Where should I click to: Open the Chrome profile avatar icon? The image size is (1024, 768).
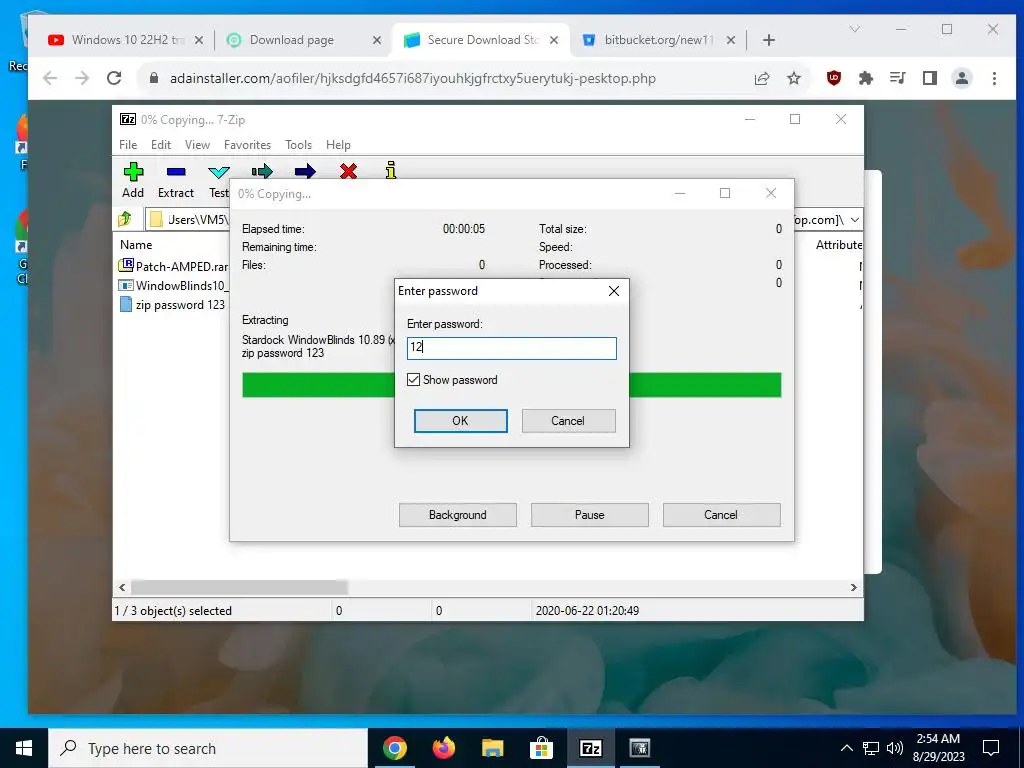point(961,78)
